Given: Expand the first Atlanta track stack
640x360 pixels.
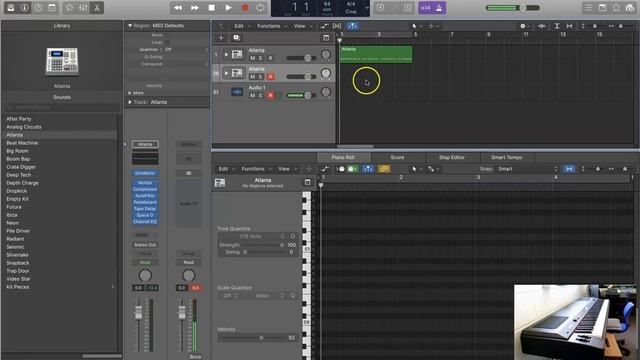Looking at the screenshot, I should [x=226, y=54].
